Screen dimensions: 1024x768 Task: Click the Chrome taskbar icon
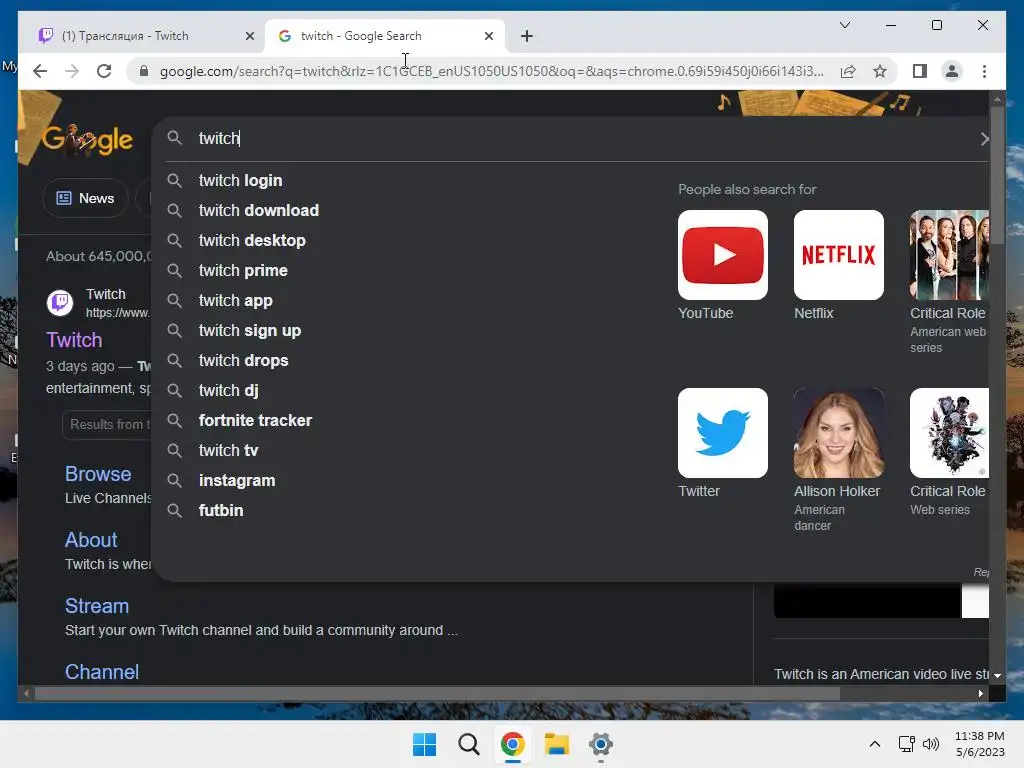(513, 744)
